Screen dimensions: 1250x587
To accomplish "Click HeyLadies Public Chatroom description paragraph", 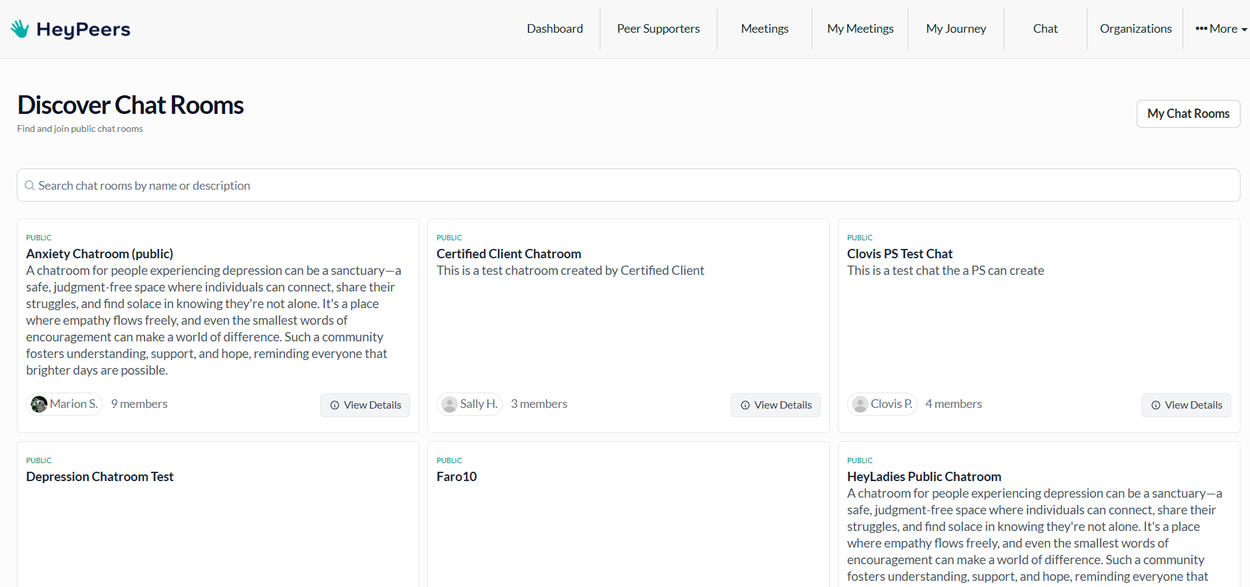I will click(1035, 535).
